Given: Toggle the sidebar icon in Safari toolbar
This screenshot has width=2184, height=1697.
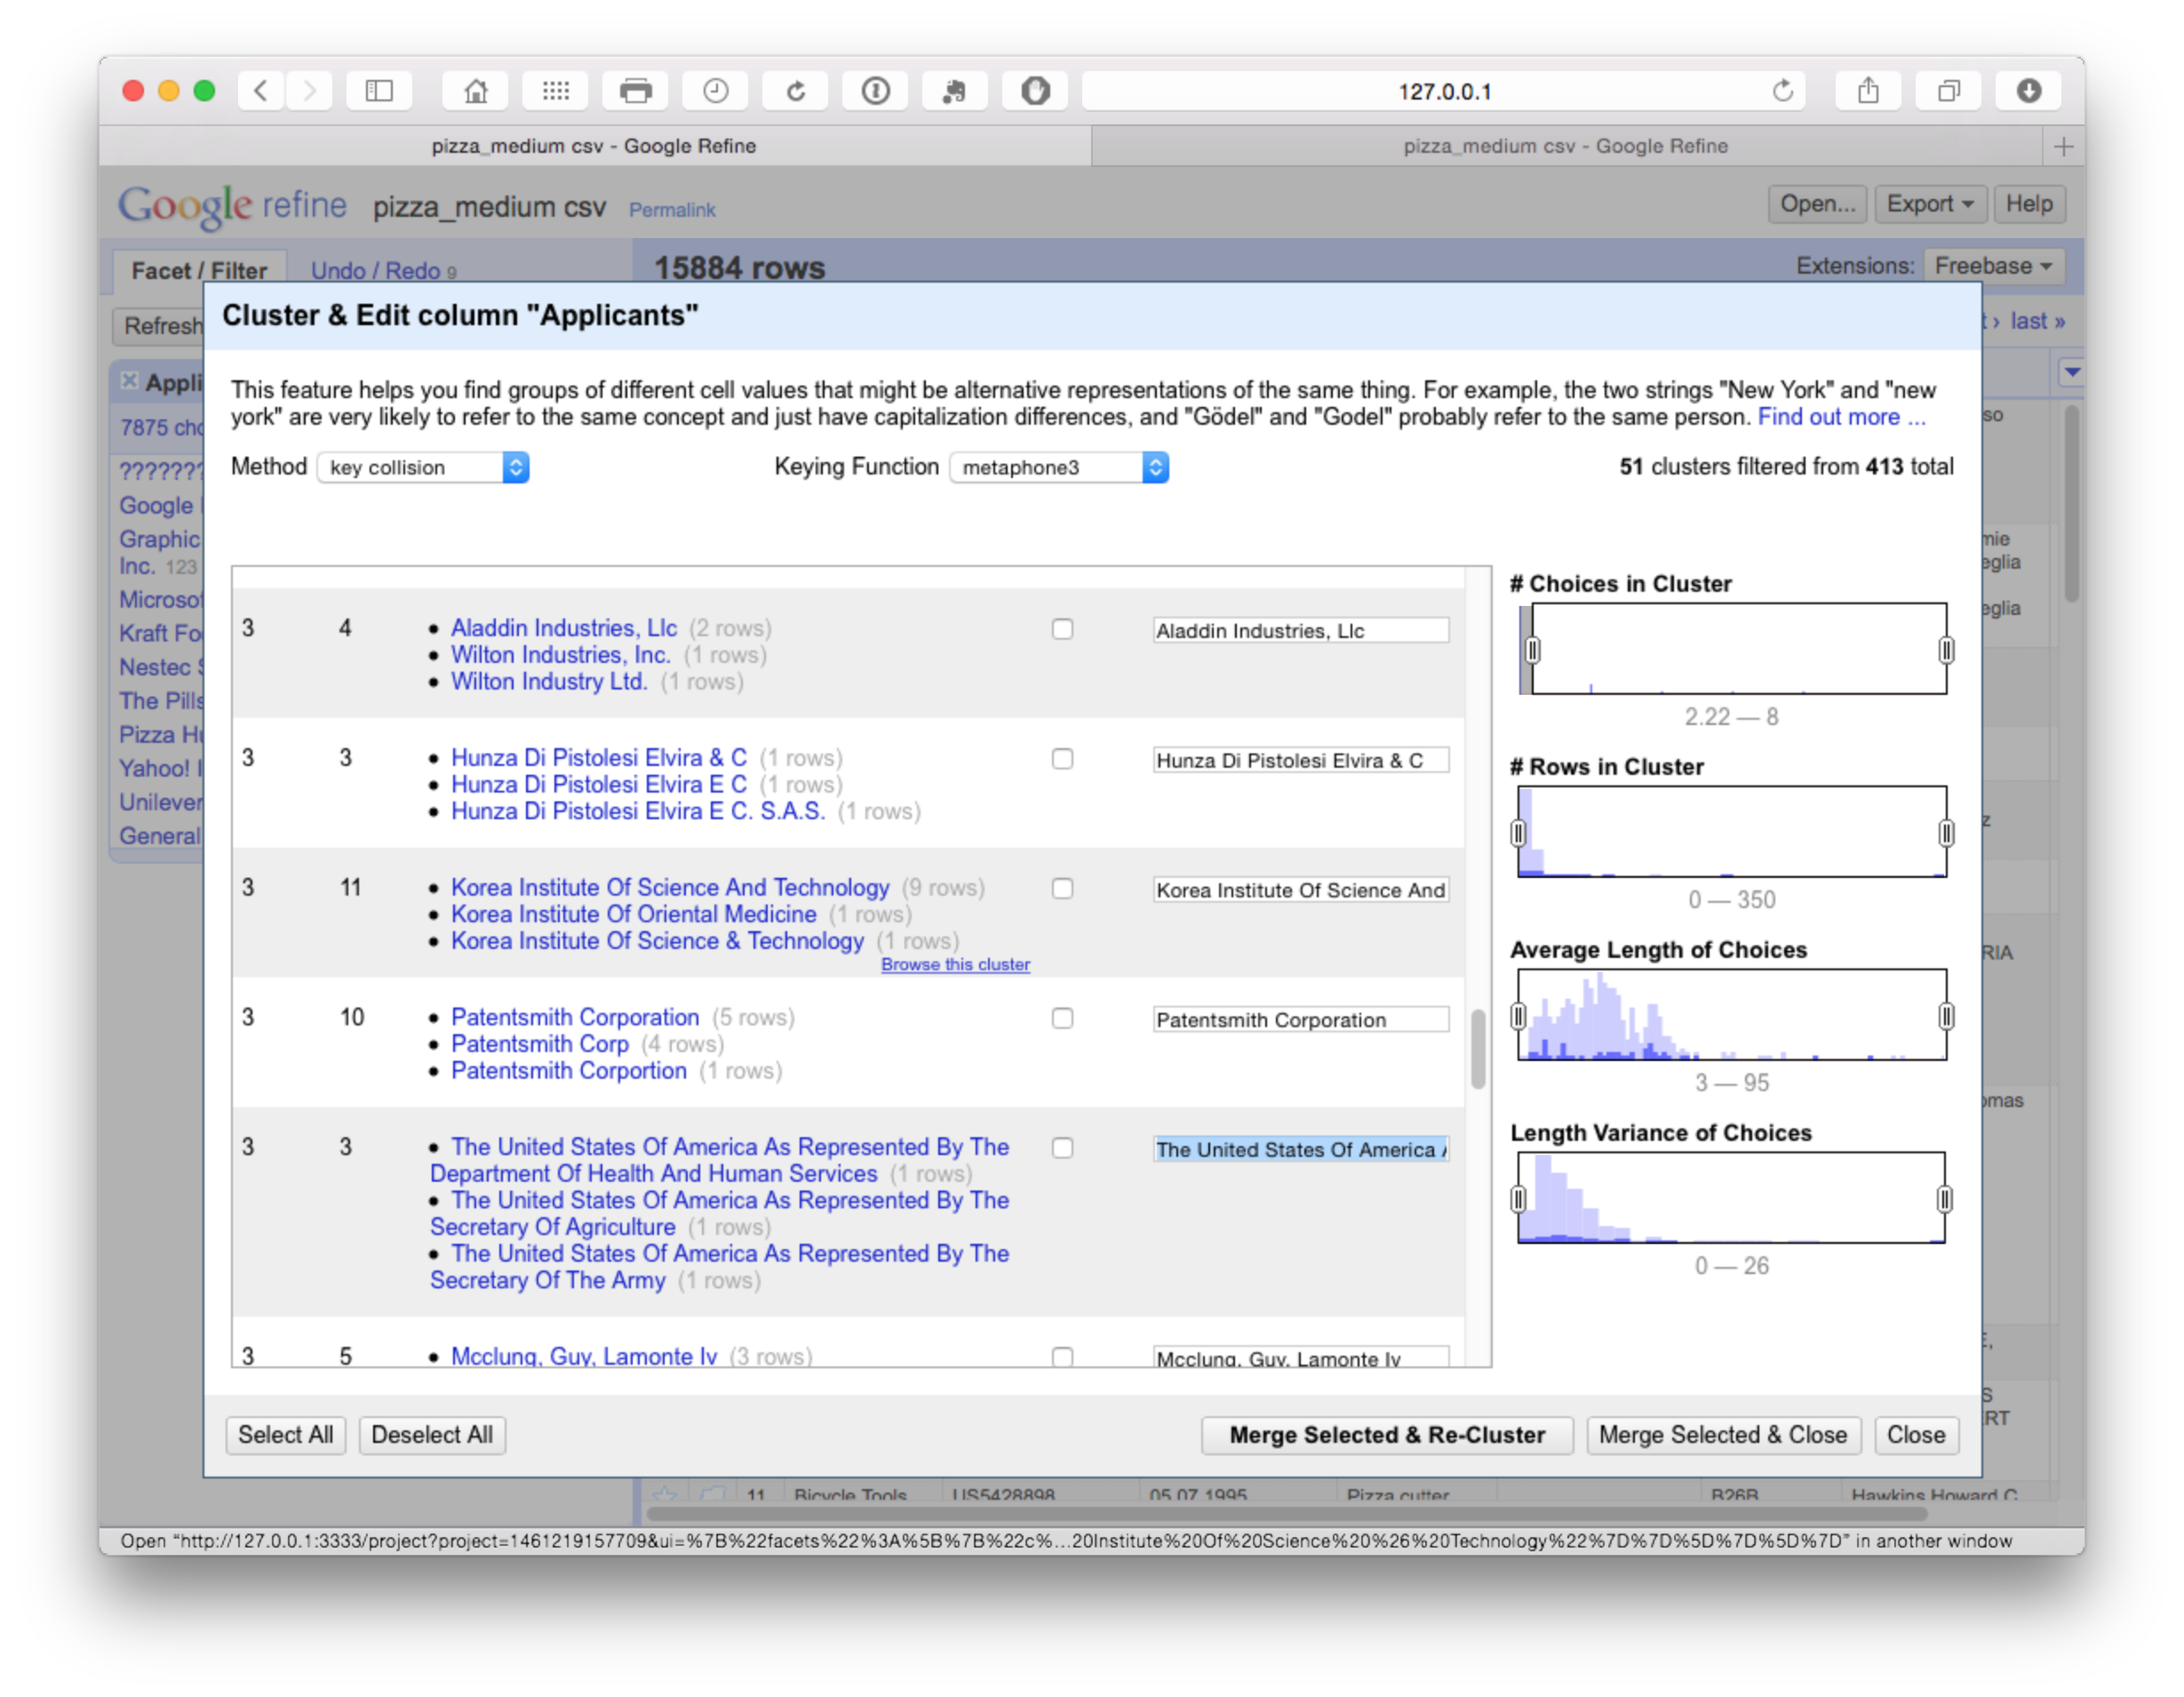Looking at the screenshot, I should click(379, 91).
